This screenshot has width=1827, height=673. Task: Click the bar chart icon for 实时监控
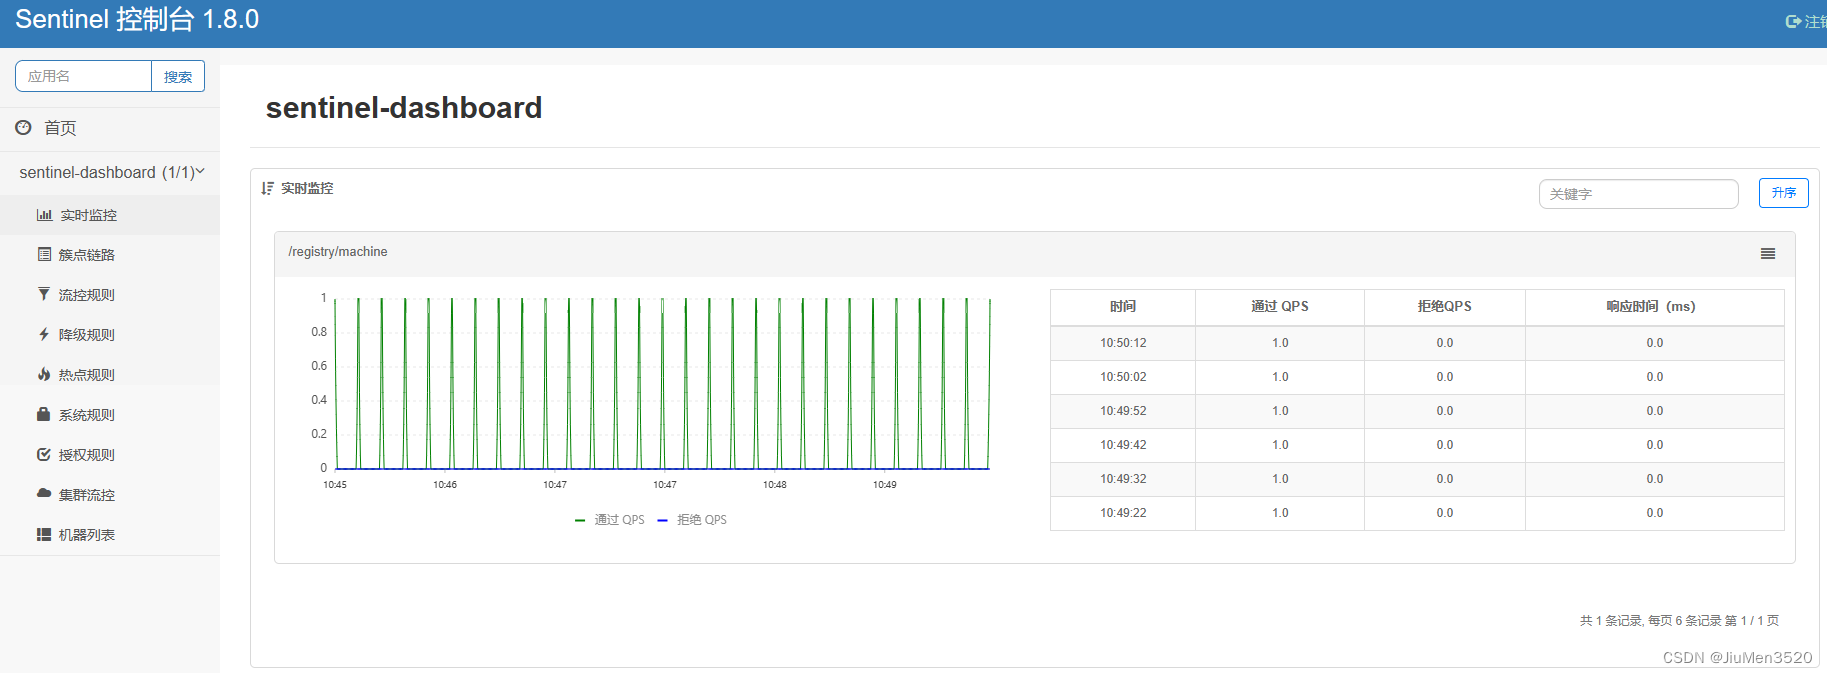click(44, 215)
